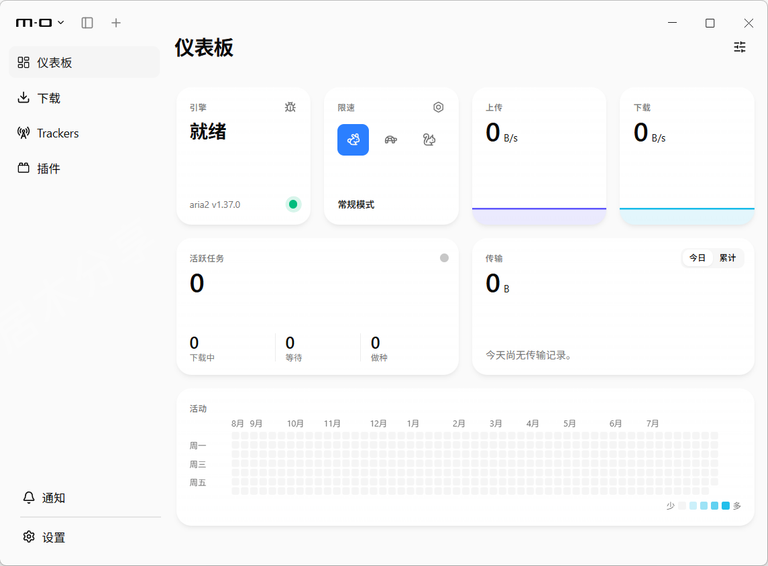
Task: Click the 就绪 engine status text
Action: coord(208,132)
